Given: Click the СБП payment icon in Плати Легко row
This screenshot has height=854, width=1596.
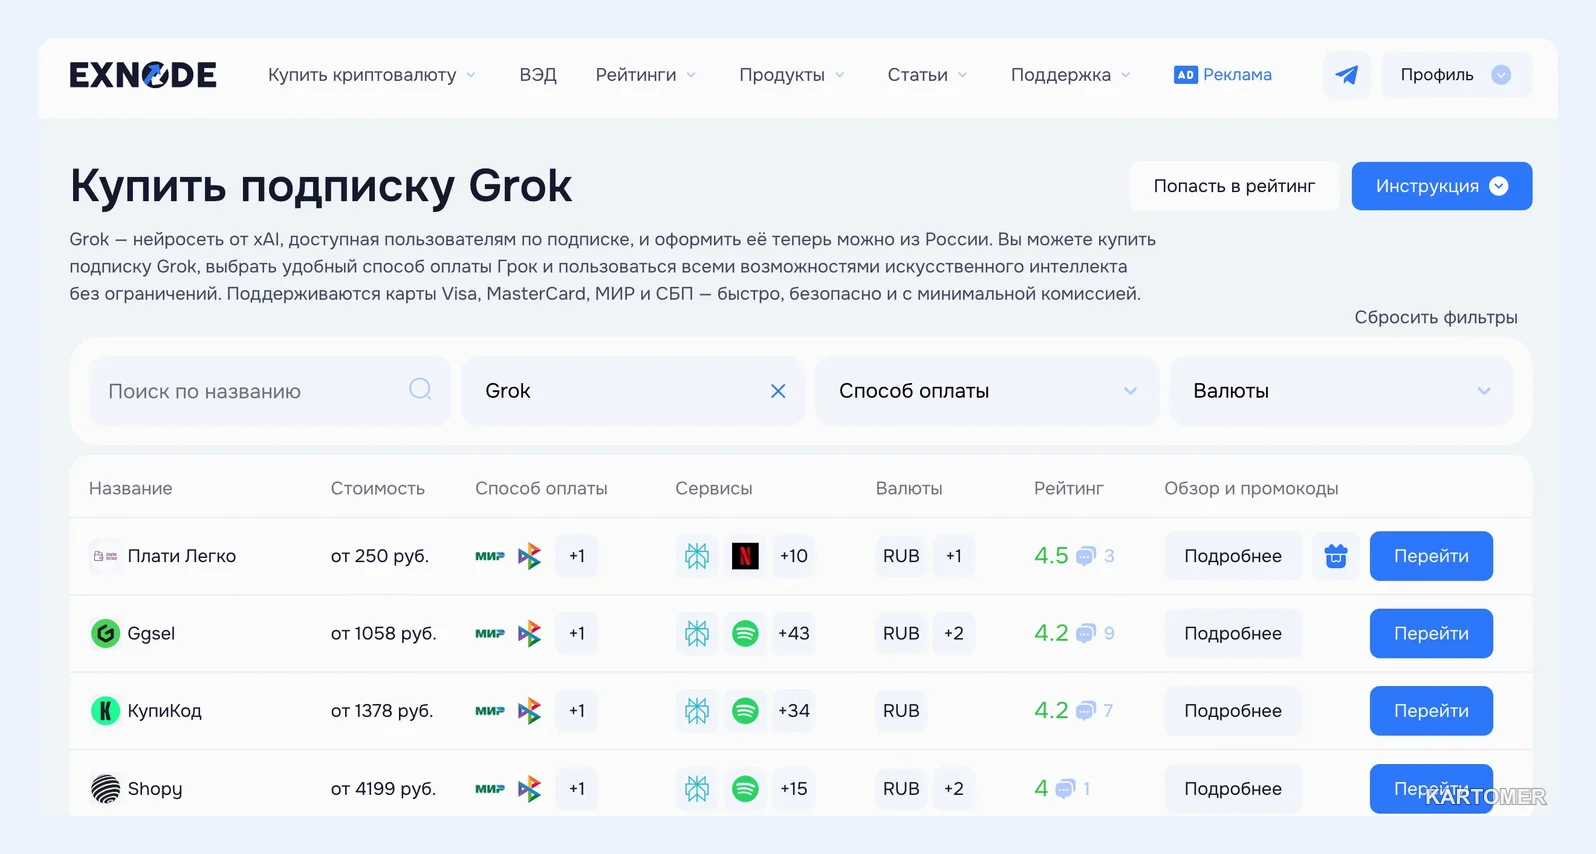Looking at the screenshot, I should [x=529, y=556].
